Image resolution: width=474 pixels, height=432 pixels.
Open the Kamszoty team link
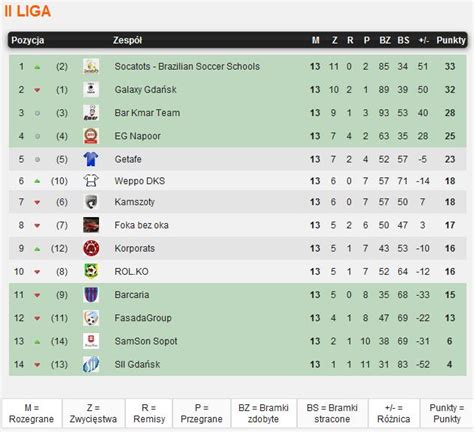click(x=135, y=202)
